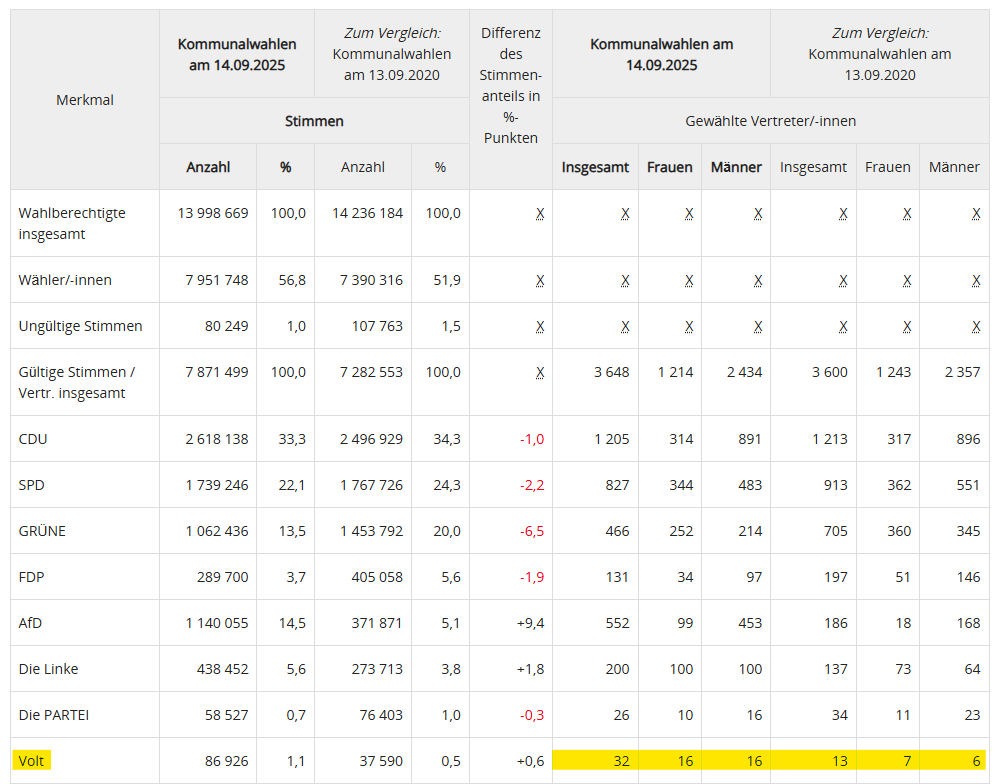996x784 pixels.
Task: Select the SPD vote count 1 739 246
Action: click(x=217, y=485)
